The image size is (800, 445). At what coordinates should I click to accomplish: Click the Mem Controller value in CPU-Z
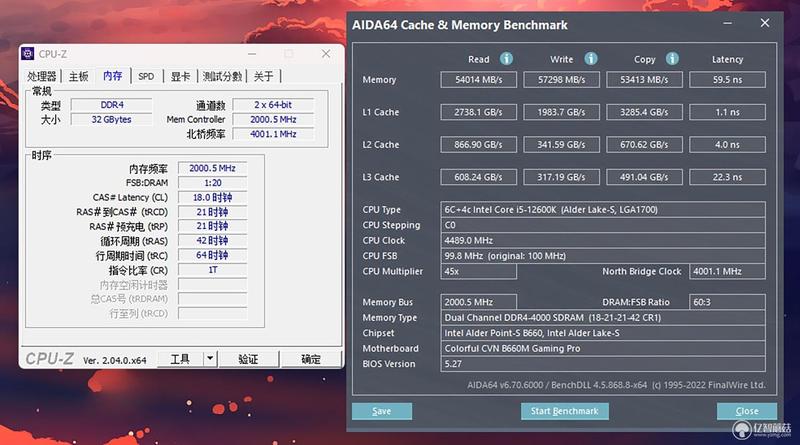[273, 119]
